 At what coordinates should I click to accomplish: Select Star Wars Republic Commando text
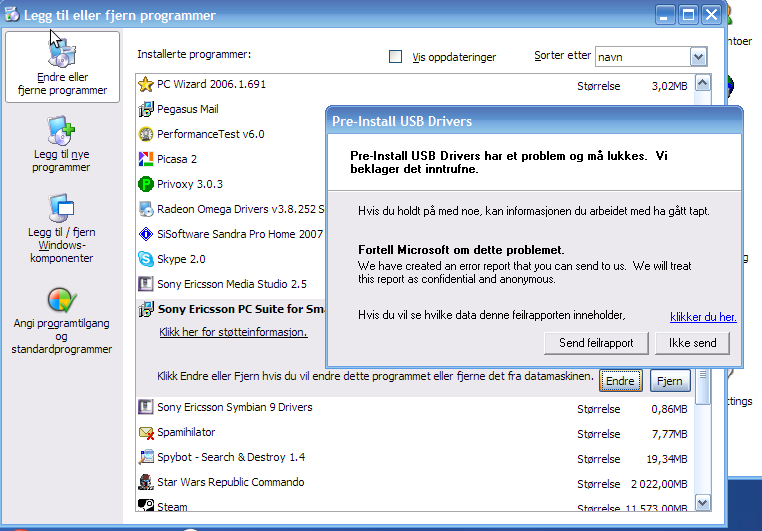click(x=231, y=482)
